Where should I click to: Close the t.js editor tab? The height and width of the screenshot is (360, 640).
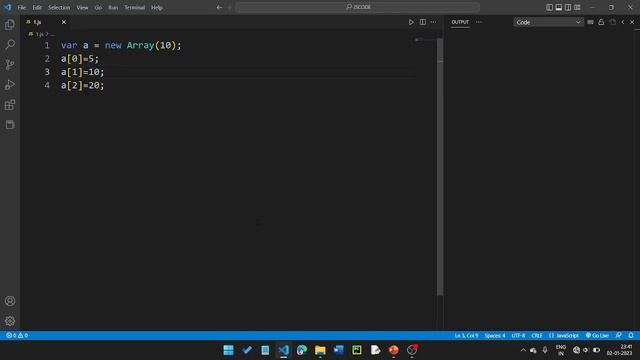(x=64, y=22)
